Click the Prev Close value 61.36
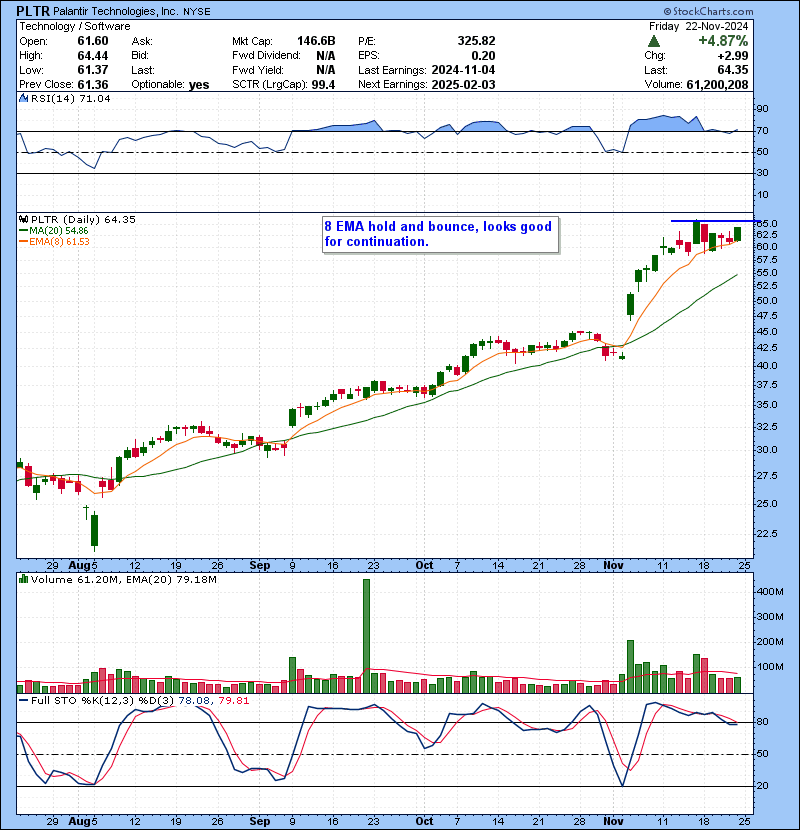The image size is (800, 830). [x=93, y=85]
